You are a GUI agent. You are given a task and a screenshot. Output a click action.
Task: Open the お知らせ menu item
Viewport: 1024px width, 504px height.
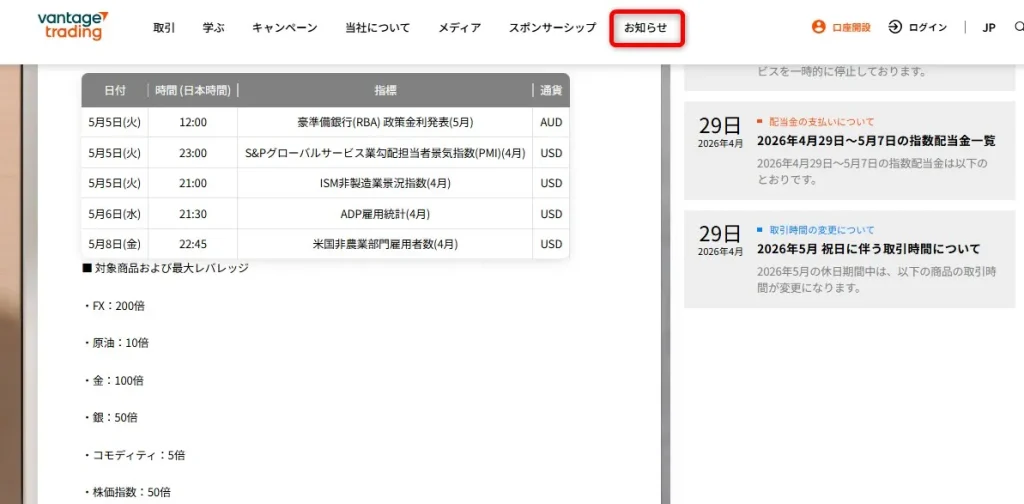coord(646,27)
